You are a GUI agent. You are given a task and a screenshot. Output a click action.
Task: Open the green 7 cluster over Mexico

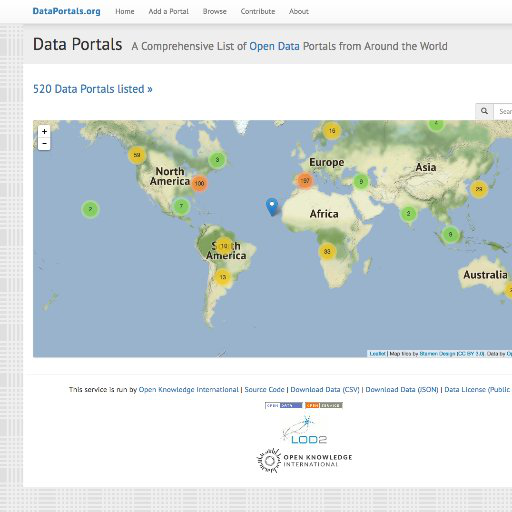click(x=181, y=206)
